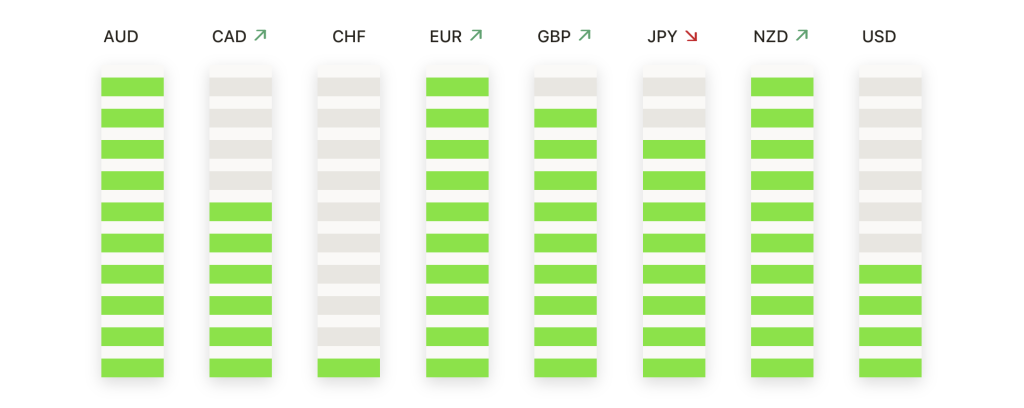Select the AUD currency label
The image size is (1024, 408).
pos(121,37)
